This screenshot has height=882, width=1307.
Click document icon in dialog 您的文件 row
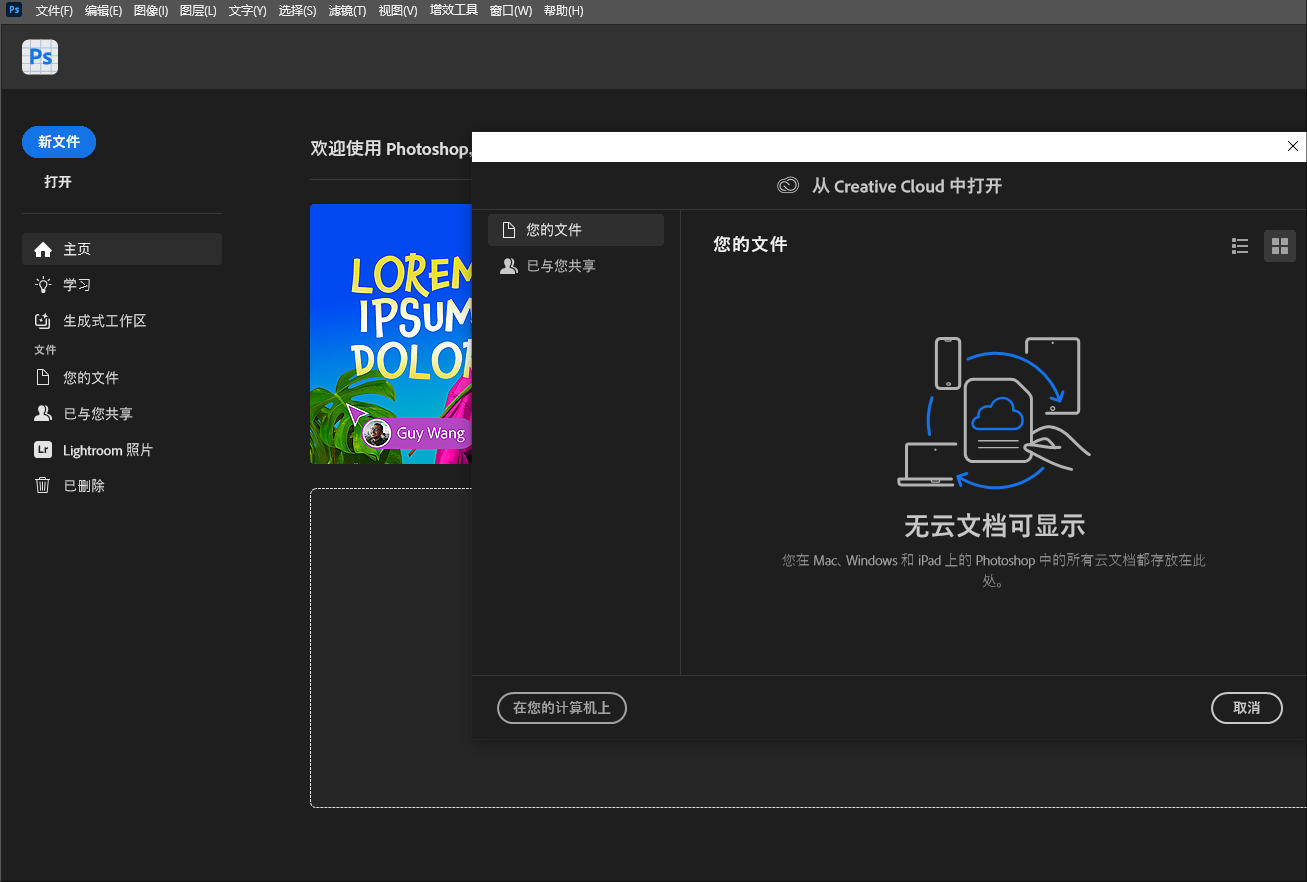tap(508, 230)
